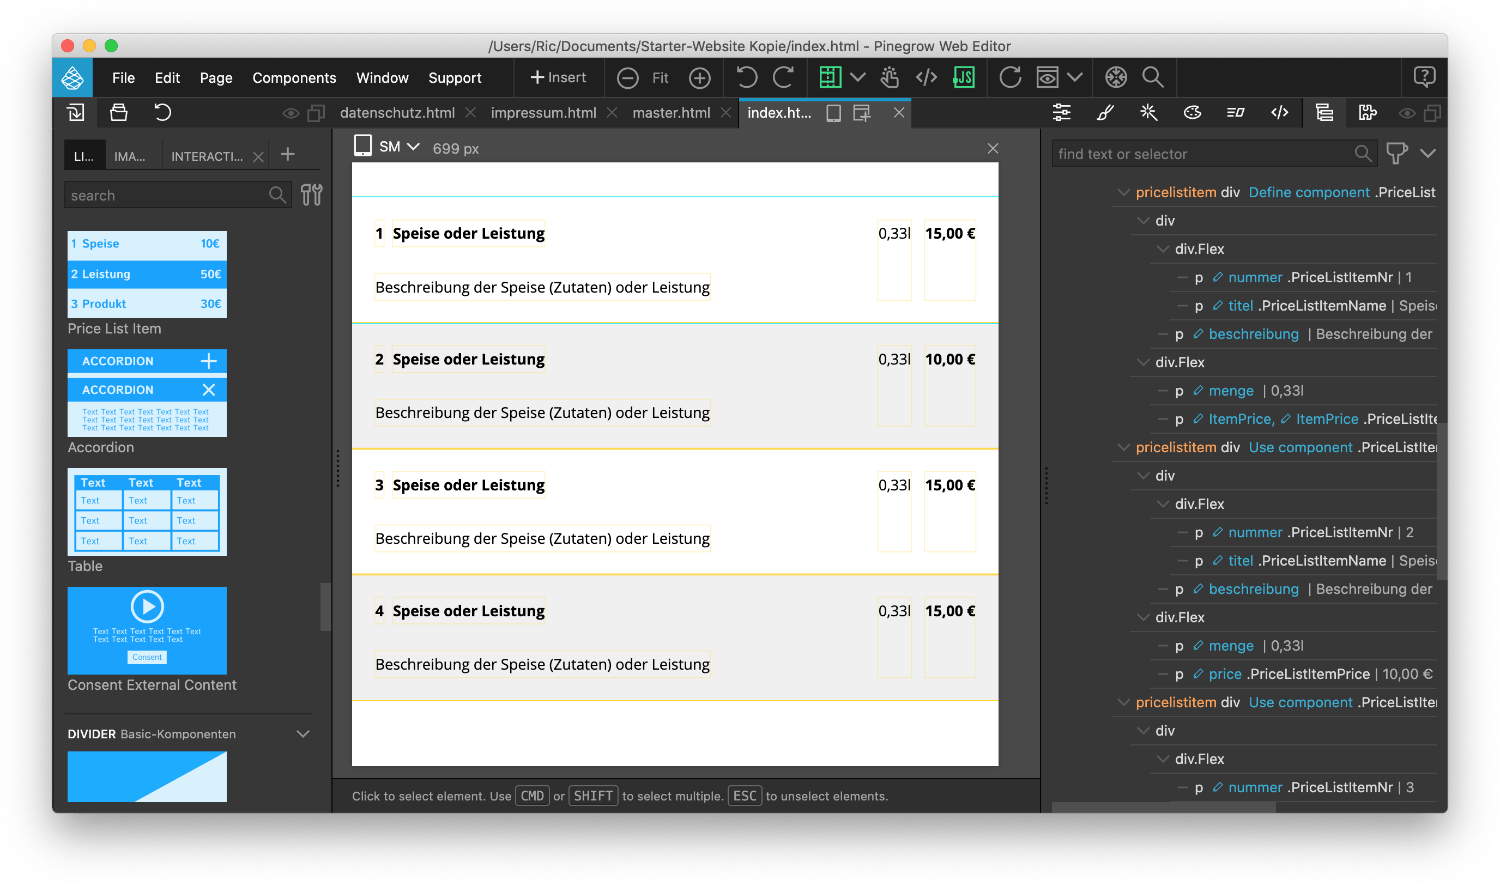Switch to the impressum.html tab

[x=543, y=113]
